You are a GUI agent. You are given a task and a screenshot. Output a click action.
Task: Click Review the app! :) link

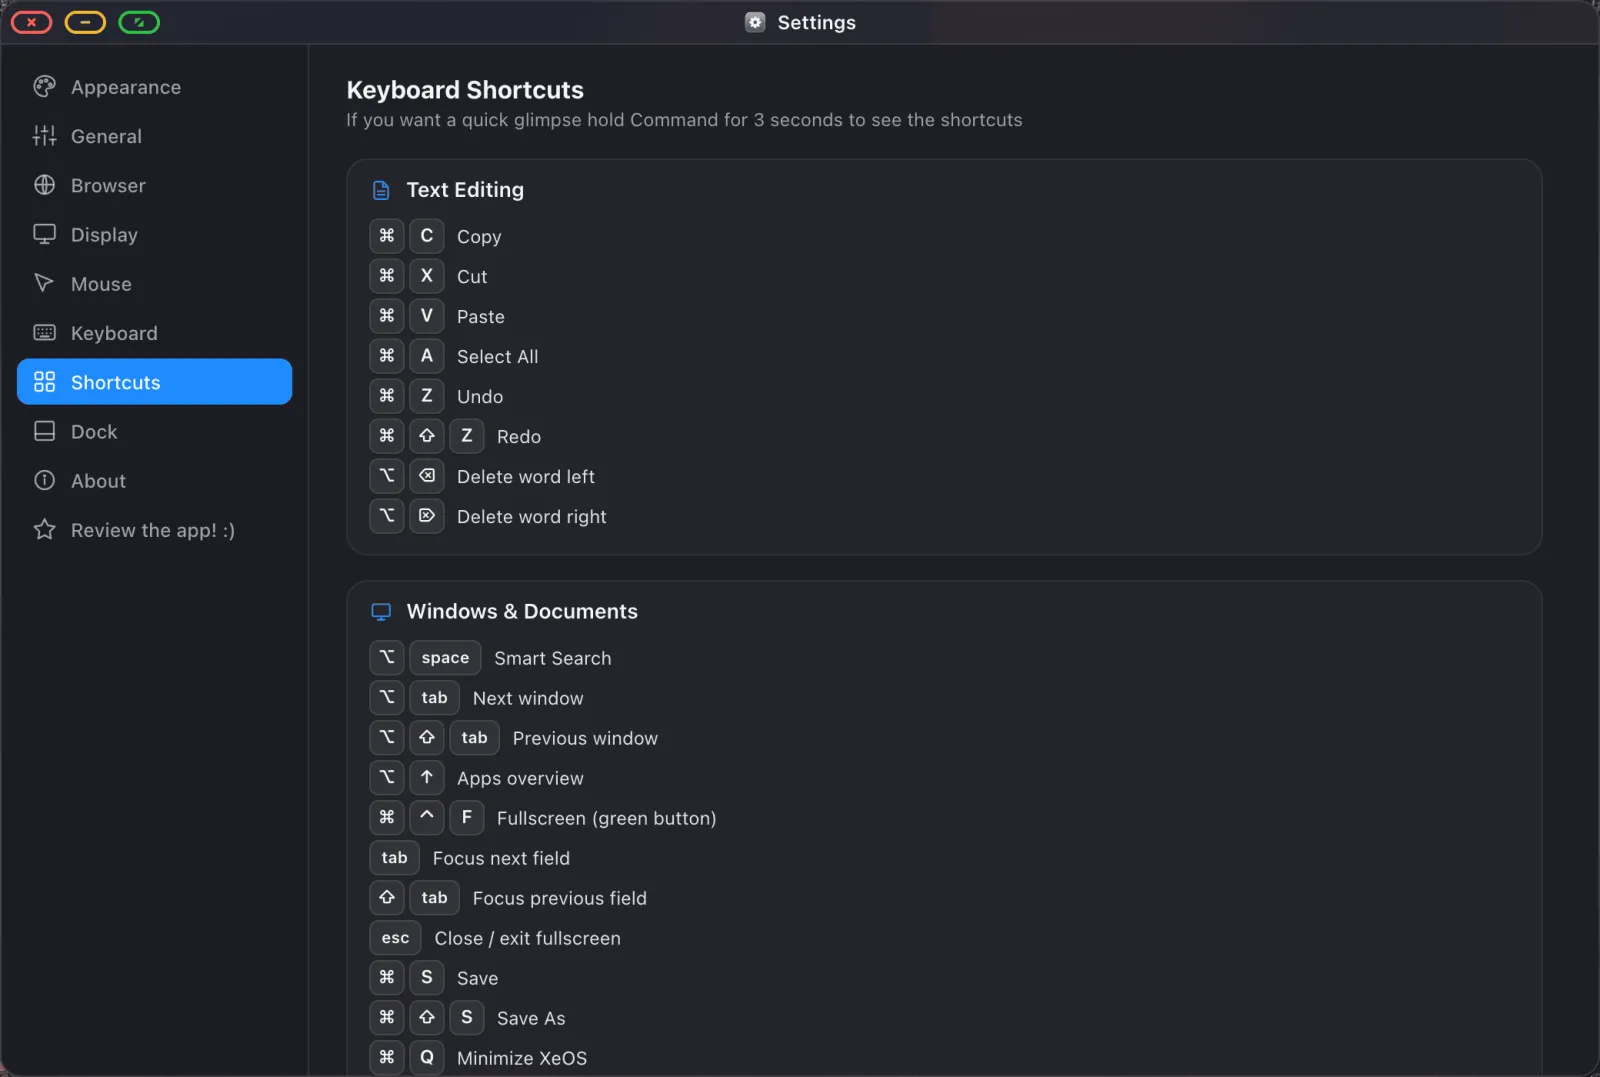[154, 529]
